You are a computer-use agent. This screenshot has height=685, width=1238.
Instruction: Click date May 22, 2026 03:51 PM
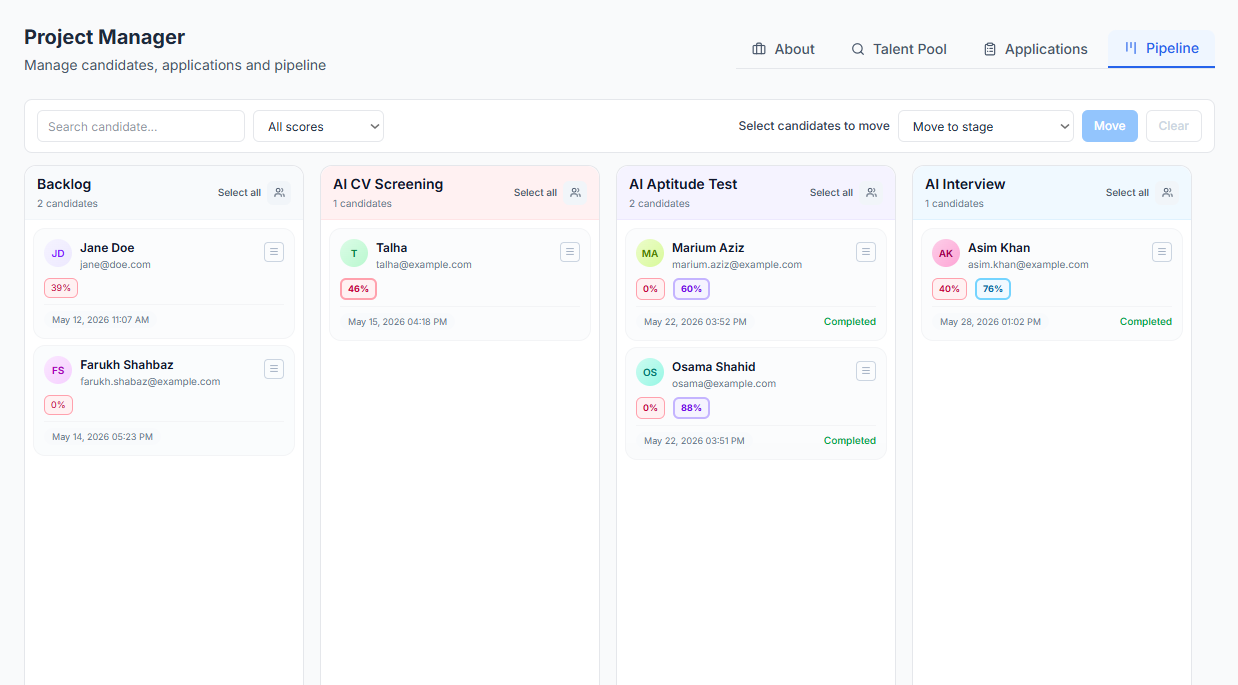(x=695, y=441)
